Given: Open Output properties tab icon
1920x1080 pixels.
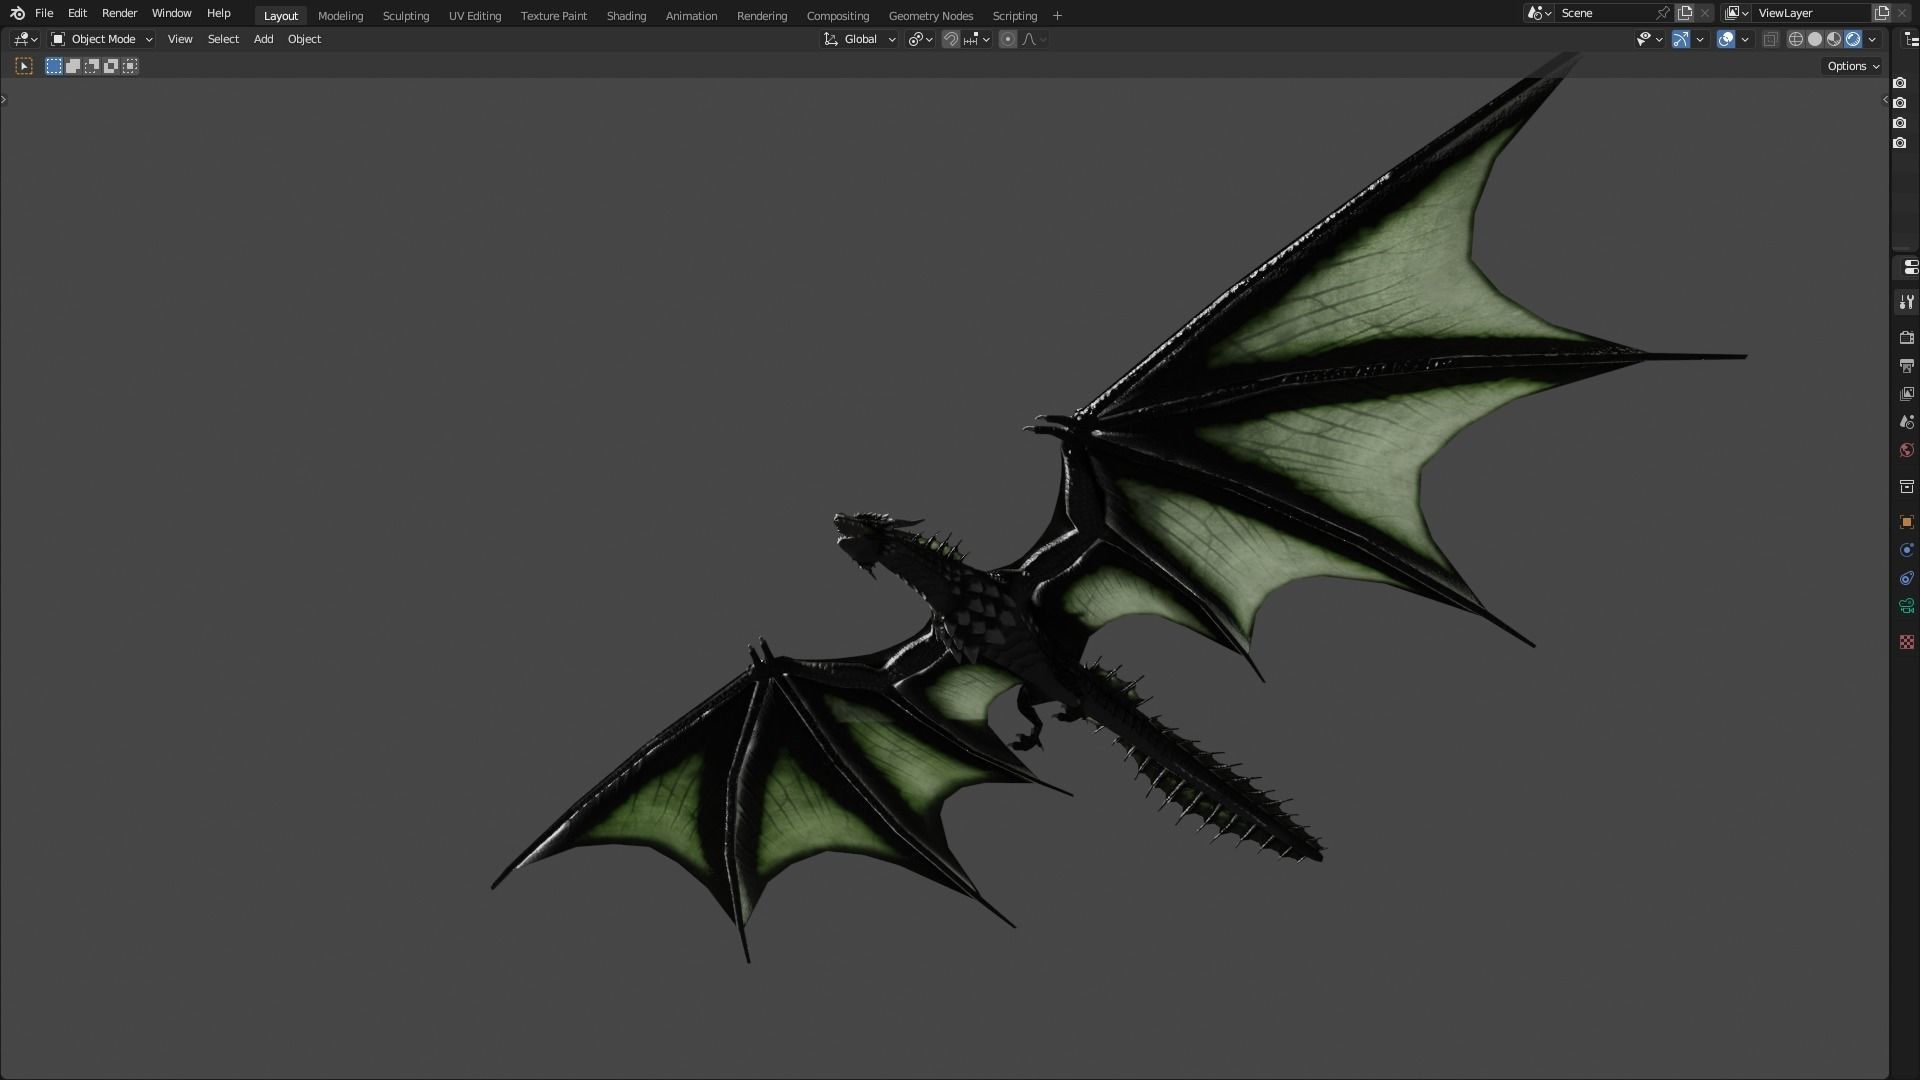Looking at the screenshot, I should (x=1906, y=366).
